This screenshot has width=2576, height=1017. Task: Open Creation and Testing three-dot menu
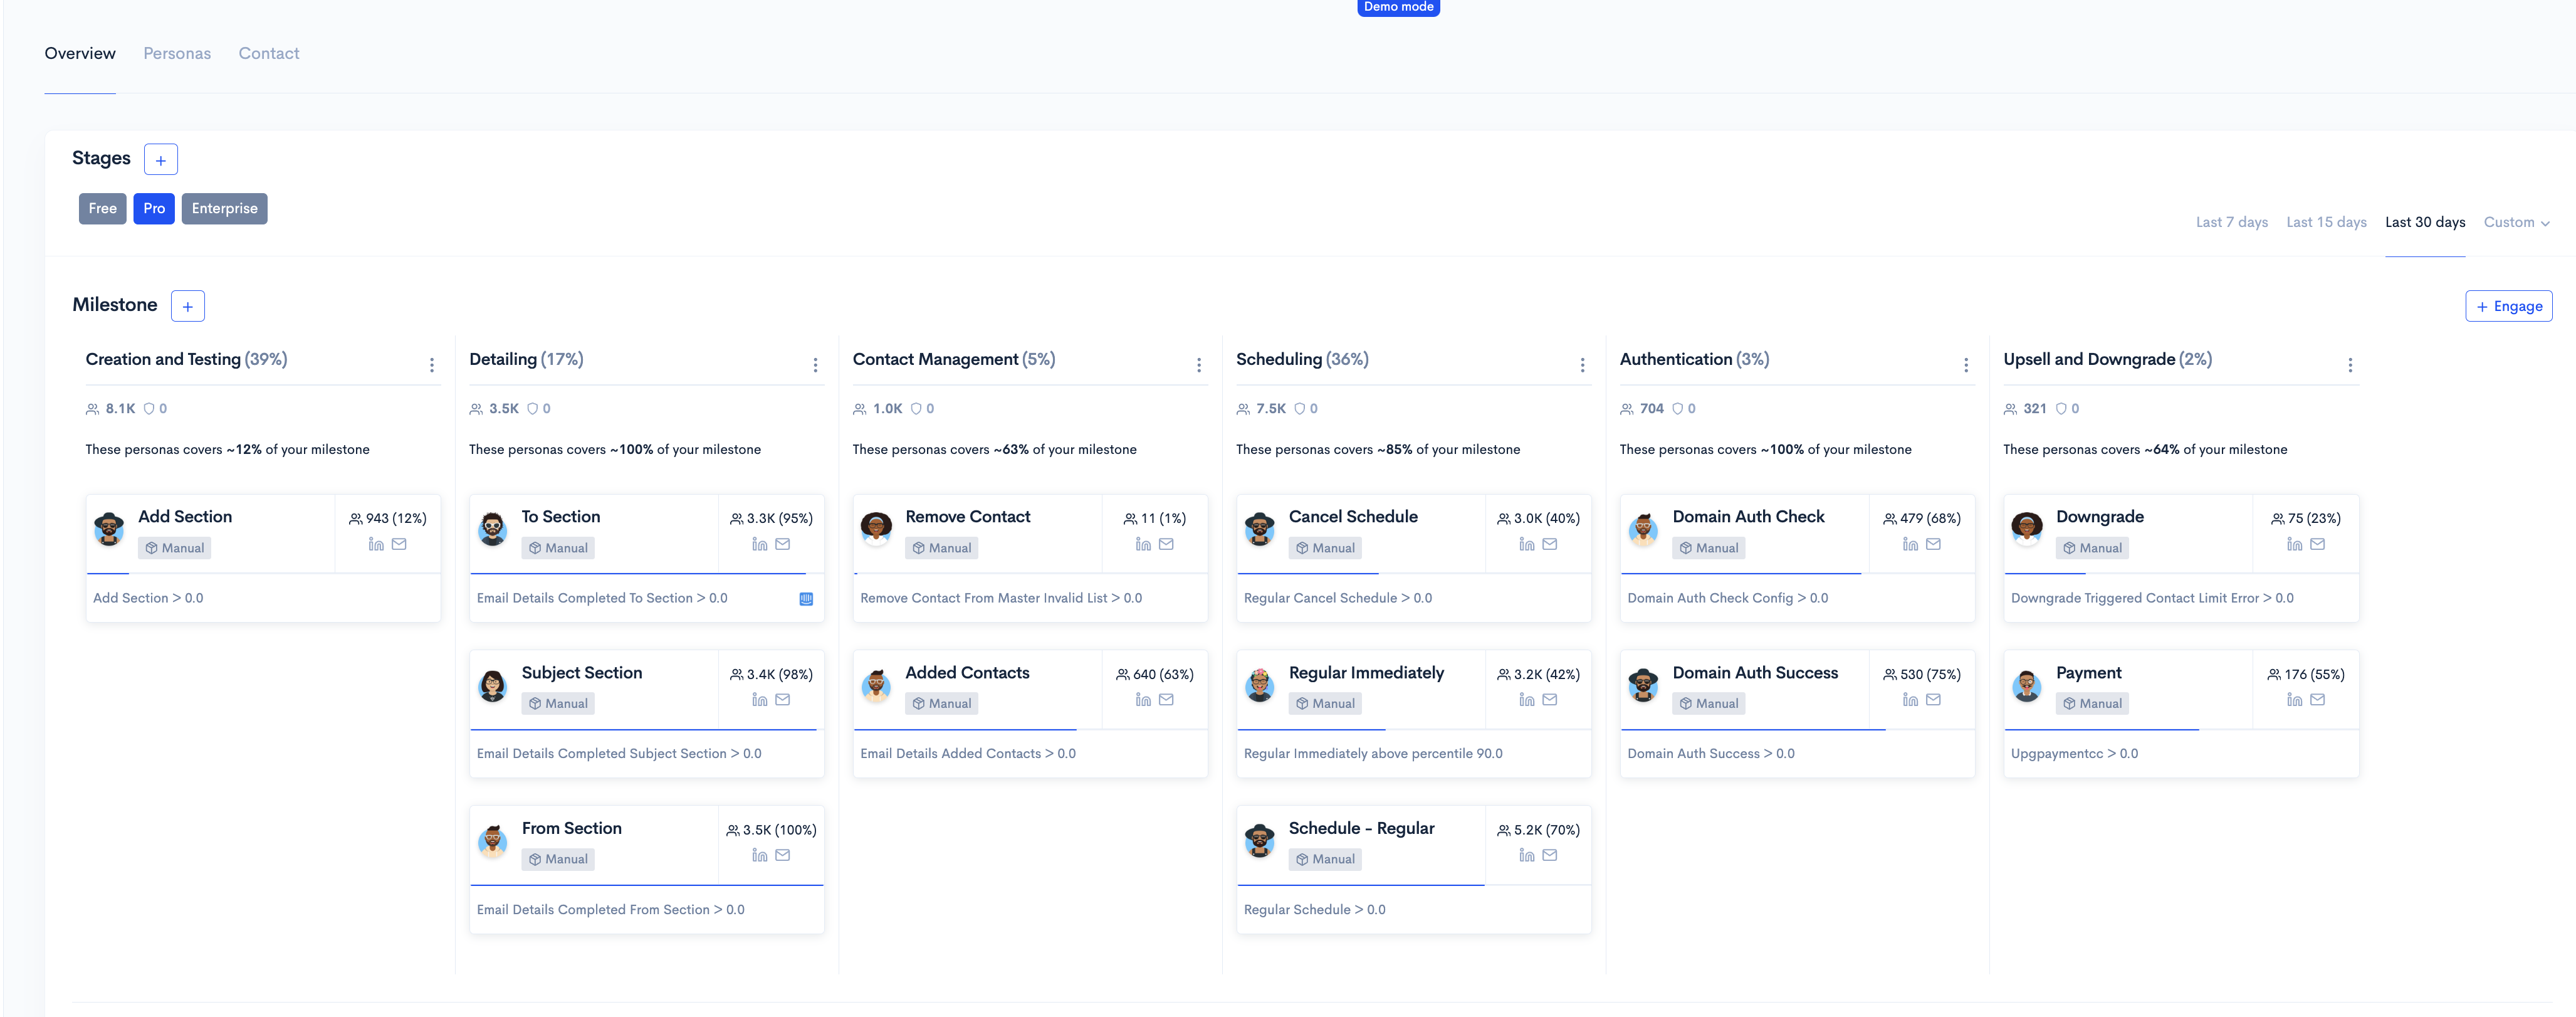[432, 365]
